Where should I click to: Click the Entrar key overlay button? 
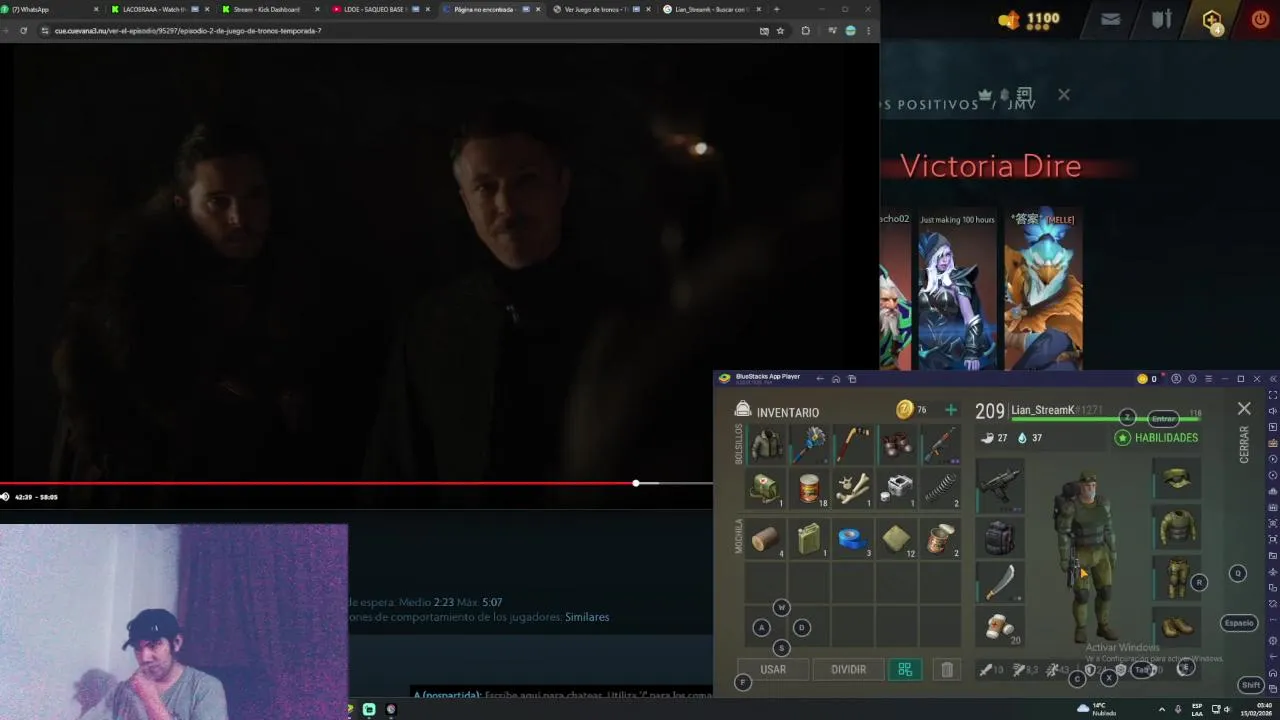1163,419
